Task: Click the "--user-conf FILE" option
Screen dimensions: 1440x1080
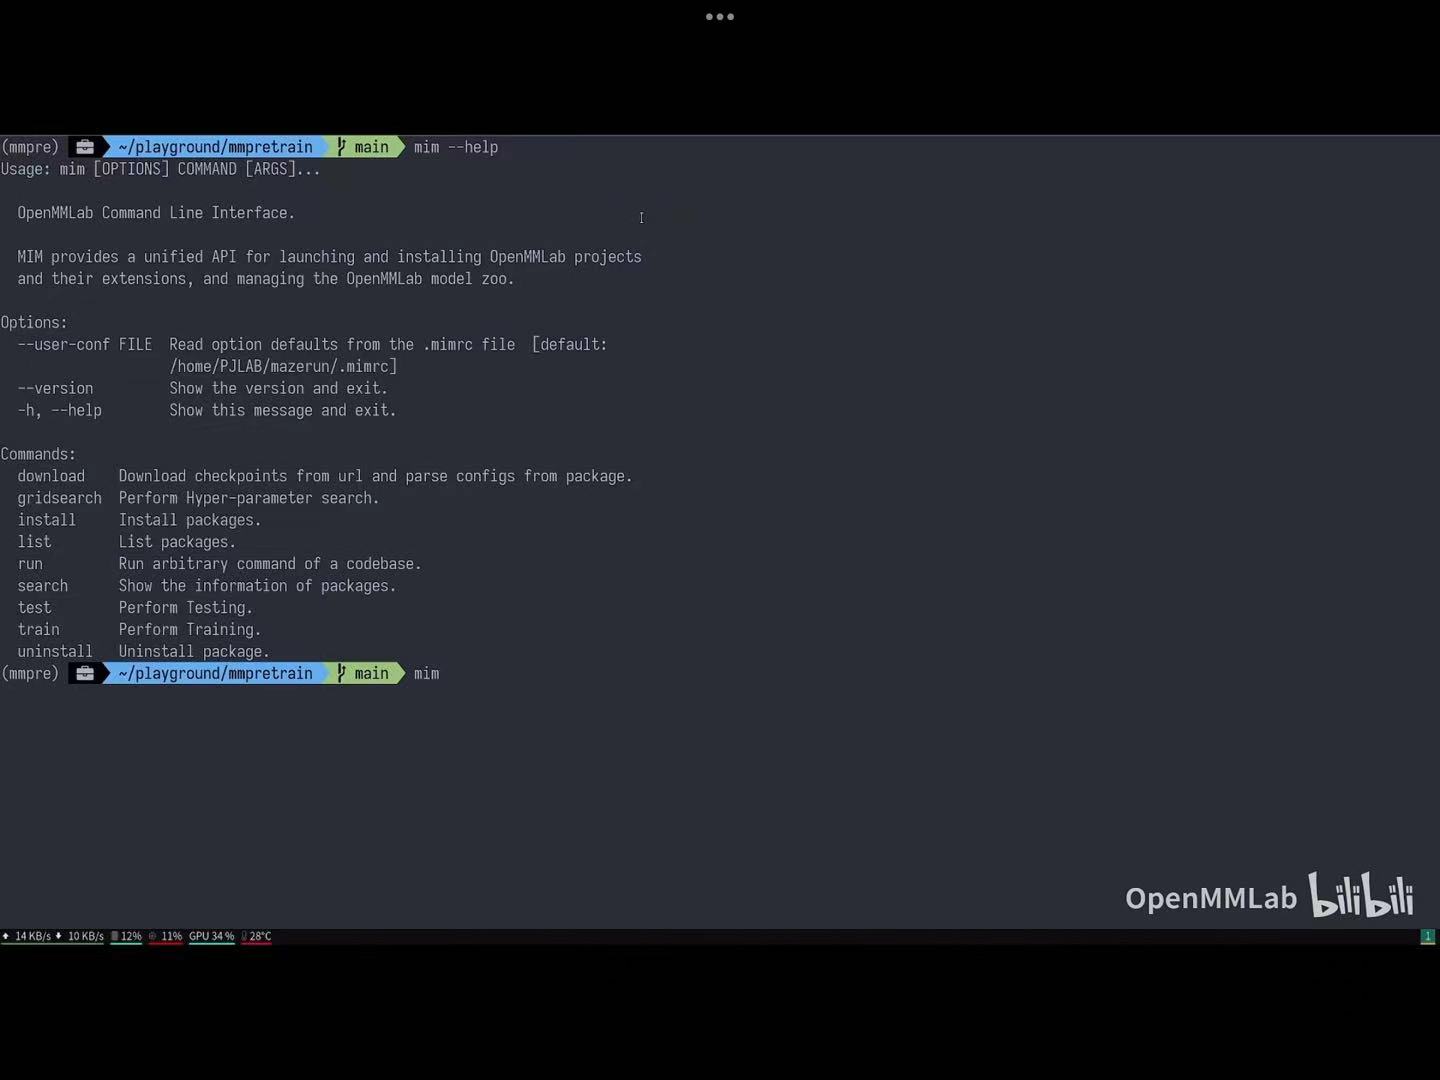Action: (85, 345)
